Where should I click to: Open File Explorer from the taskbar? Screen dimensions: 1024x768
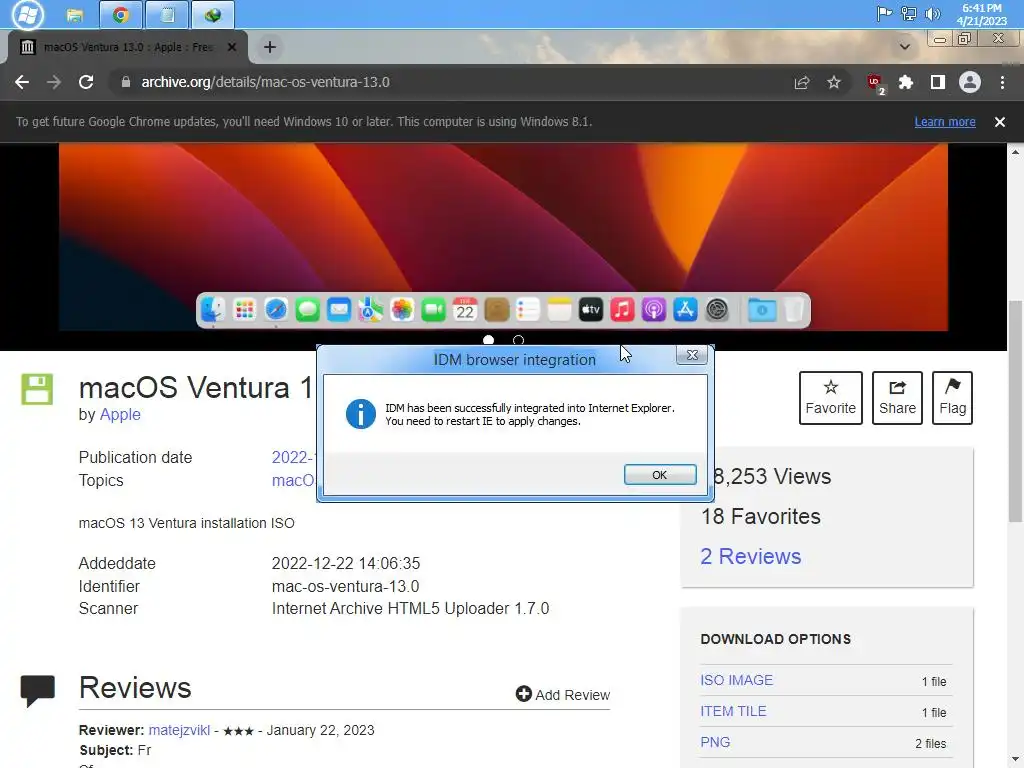click(x=75, y=15)
